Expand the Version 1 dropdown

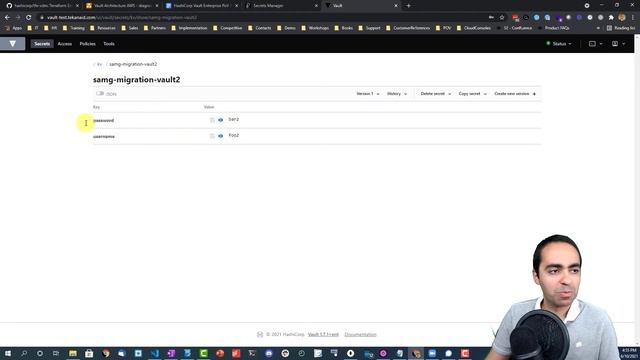[x=368, y=94]
